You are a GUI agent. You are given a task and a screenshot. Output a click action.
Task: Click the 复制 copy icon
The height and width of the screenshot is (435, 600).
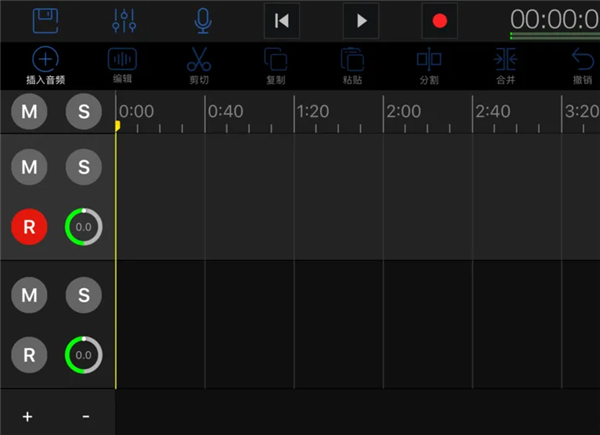point(275,64)
